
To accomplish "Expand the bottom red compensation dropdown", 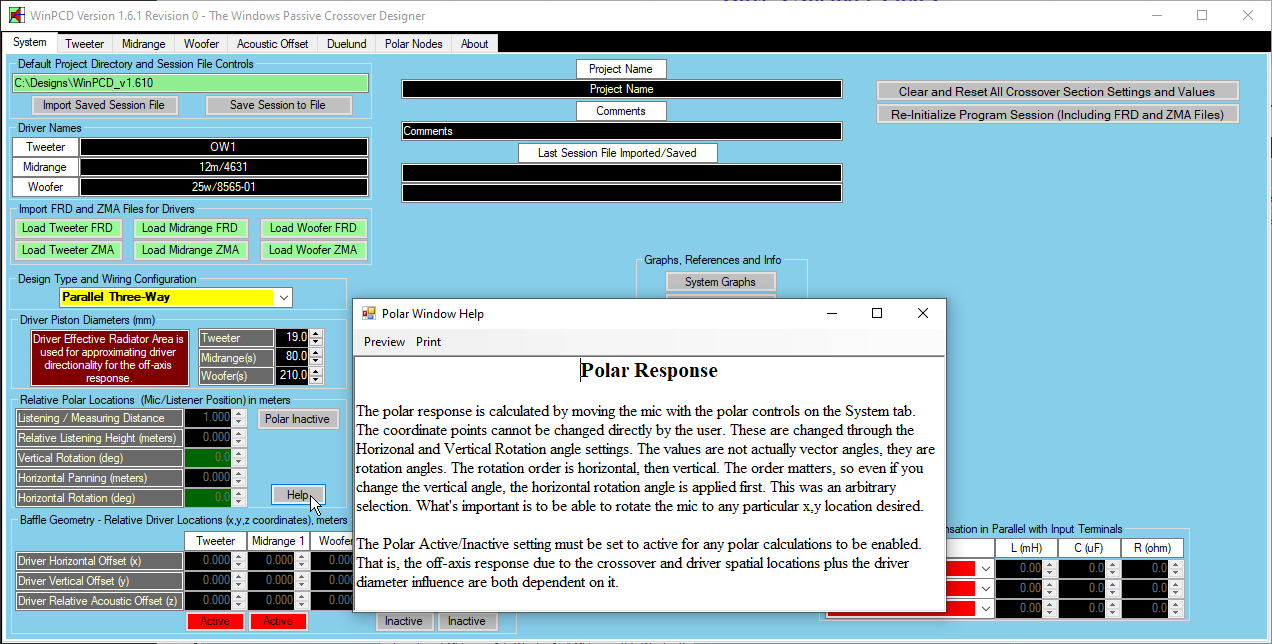I will [984, 609].
